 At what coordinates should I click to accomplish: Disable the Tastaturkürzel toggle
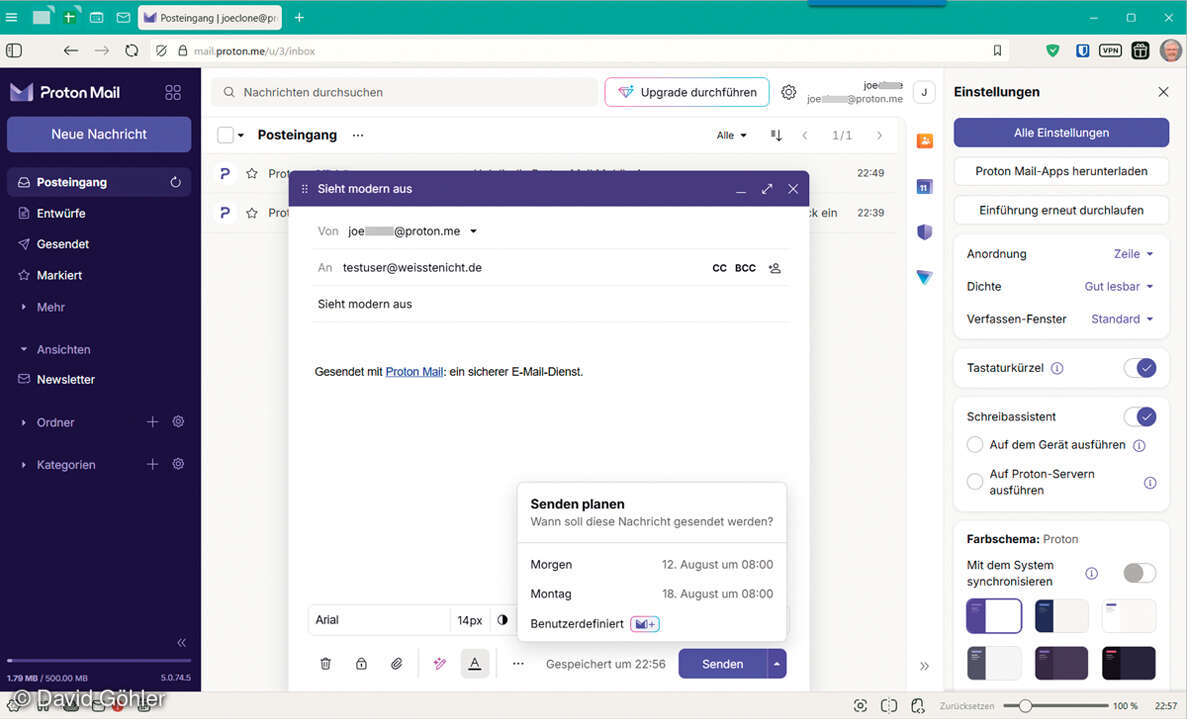pos(1139,368)
